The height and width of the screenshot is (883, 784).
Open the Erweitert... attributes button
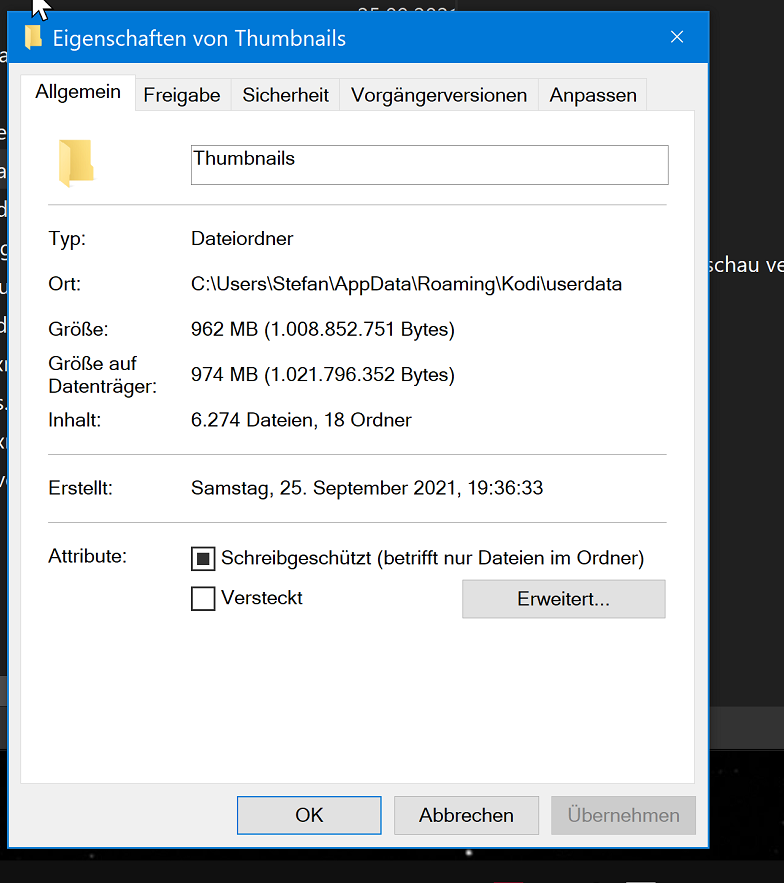[564, 599]
